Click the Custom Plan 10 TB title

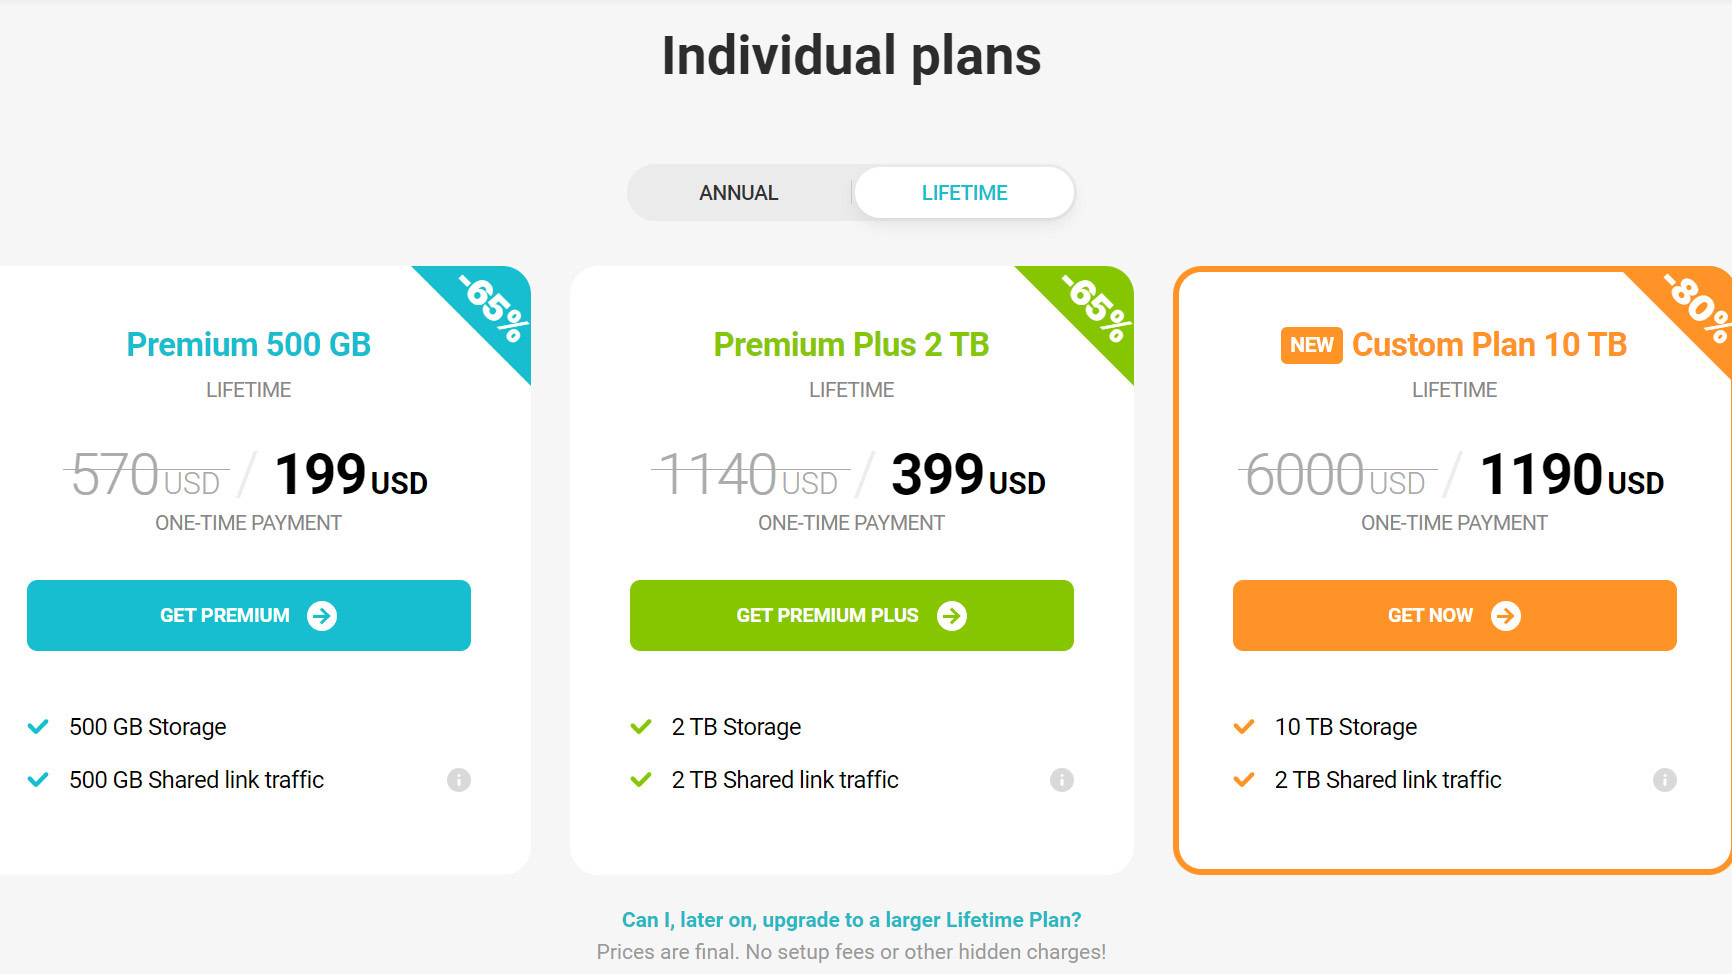[1489, 345]
